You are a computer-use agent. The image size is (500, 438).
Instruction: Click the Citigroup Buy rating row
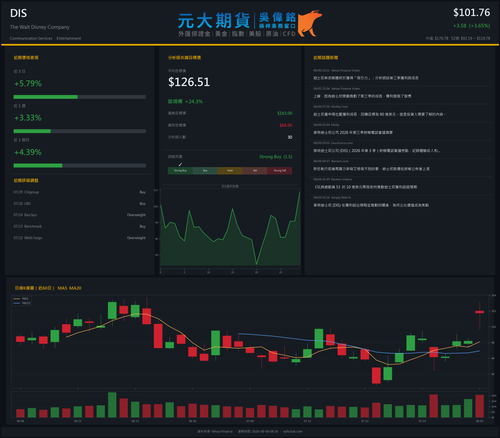(80, 192)
